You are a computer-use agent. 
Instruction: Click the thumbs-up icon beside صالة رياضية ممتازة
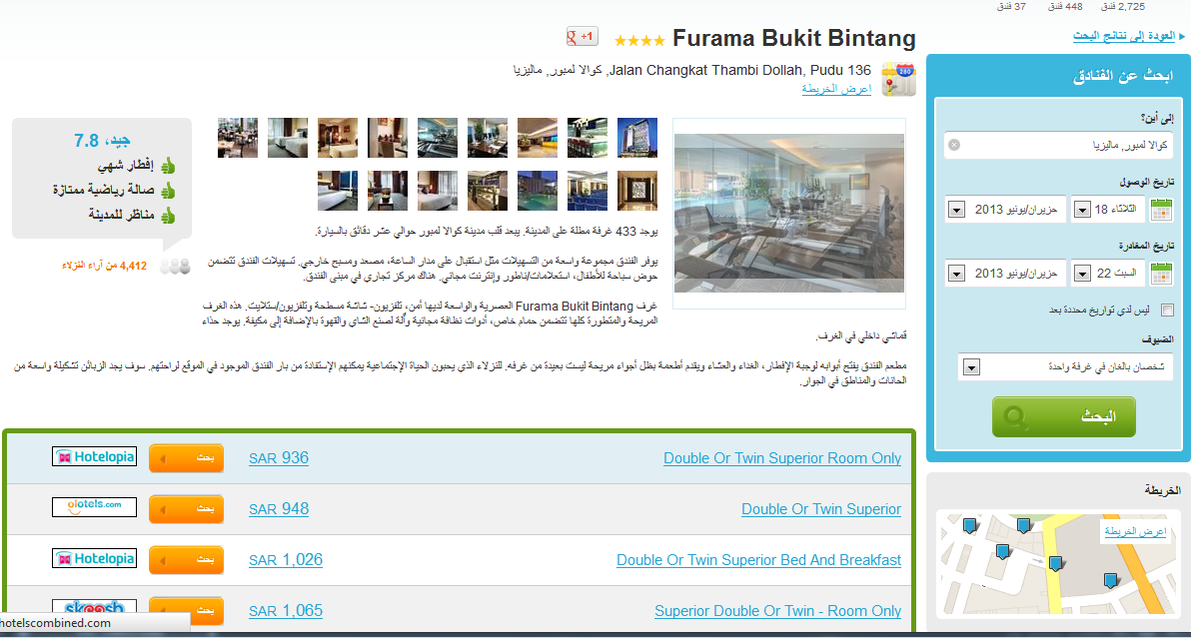168,190
